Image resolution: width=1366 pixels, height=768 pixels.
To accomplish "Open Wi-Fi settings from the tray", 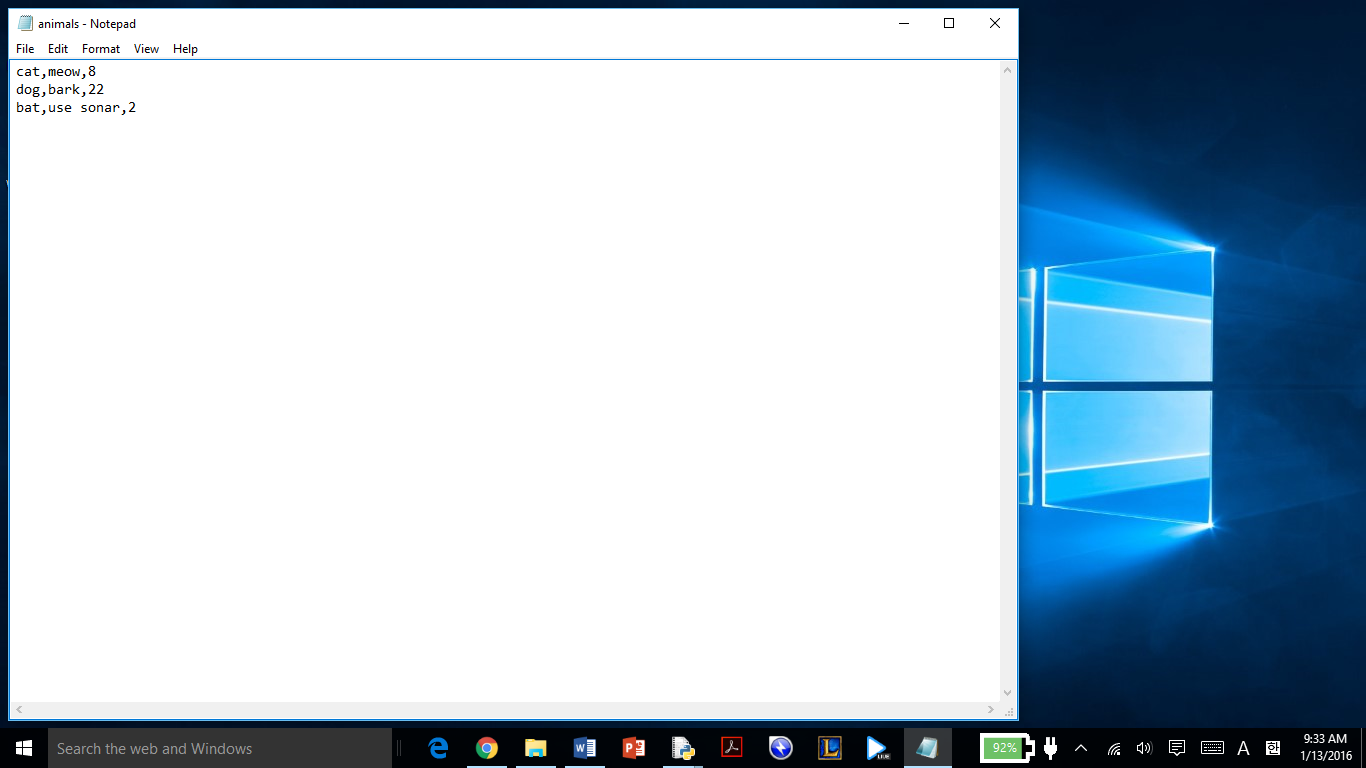I will [x=1112, y=748].
